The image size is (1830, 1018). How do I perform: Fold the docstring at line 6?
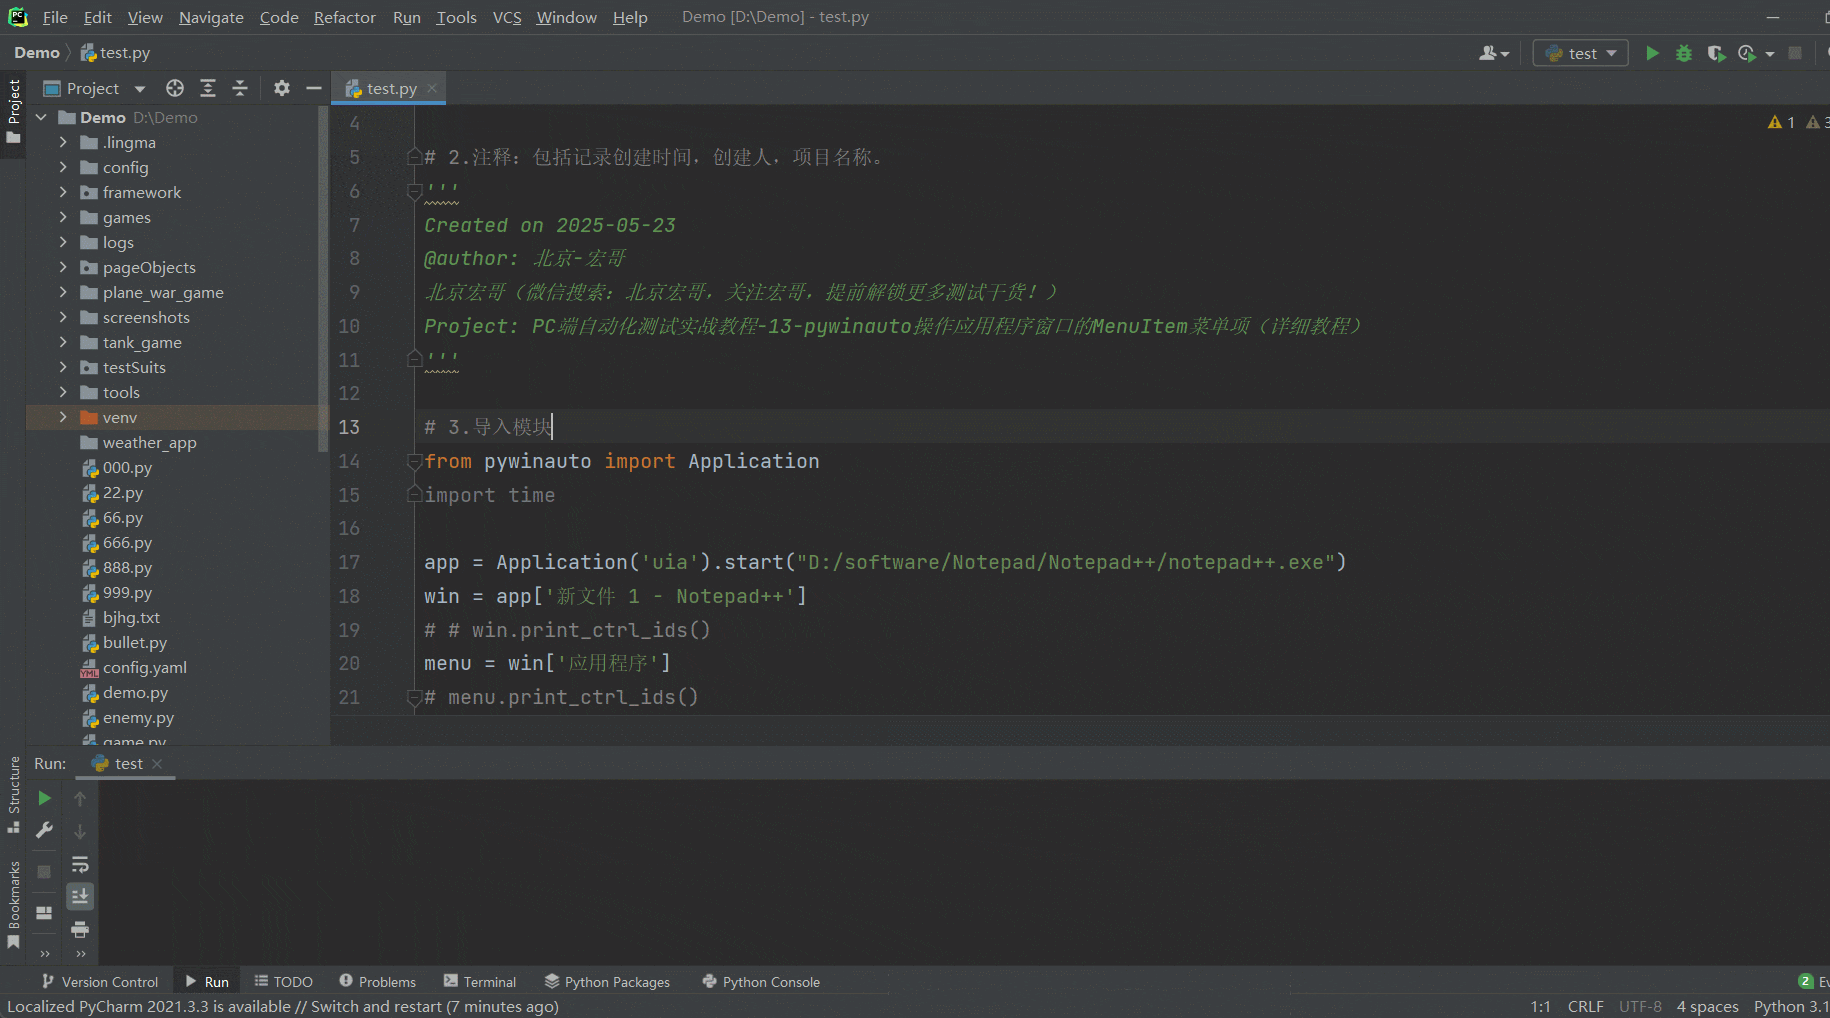point(414,191)
